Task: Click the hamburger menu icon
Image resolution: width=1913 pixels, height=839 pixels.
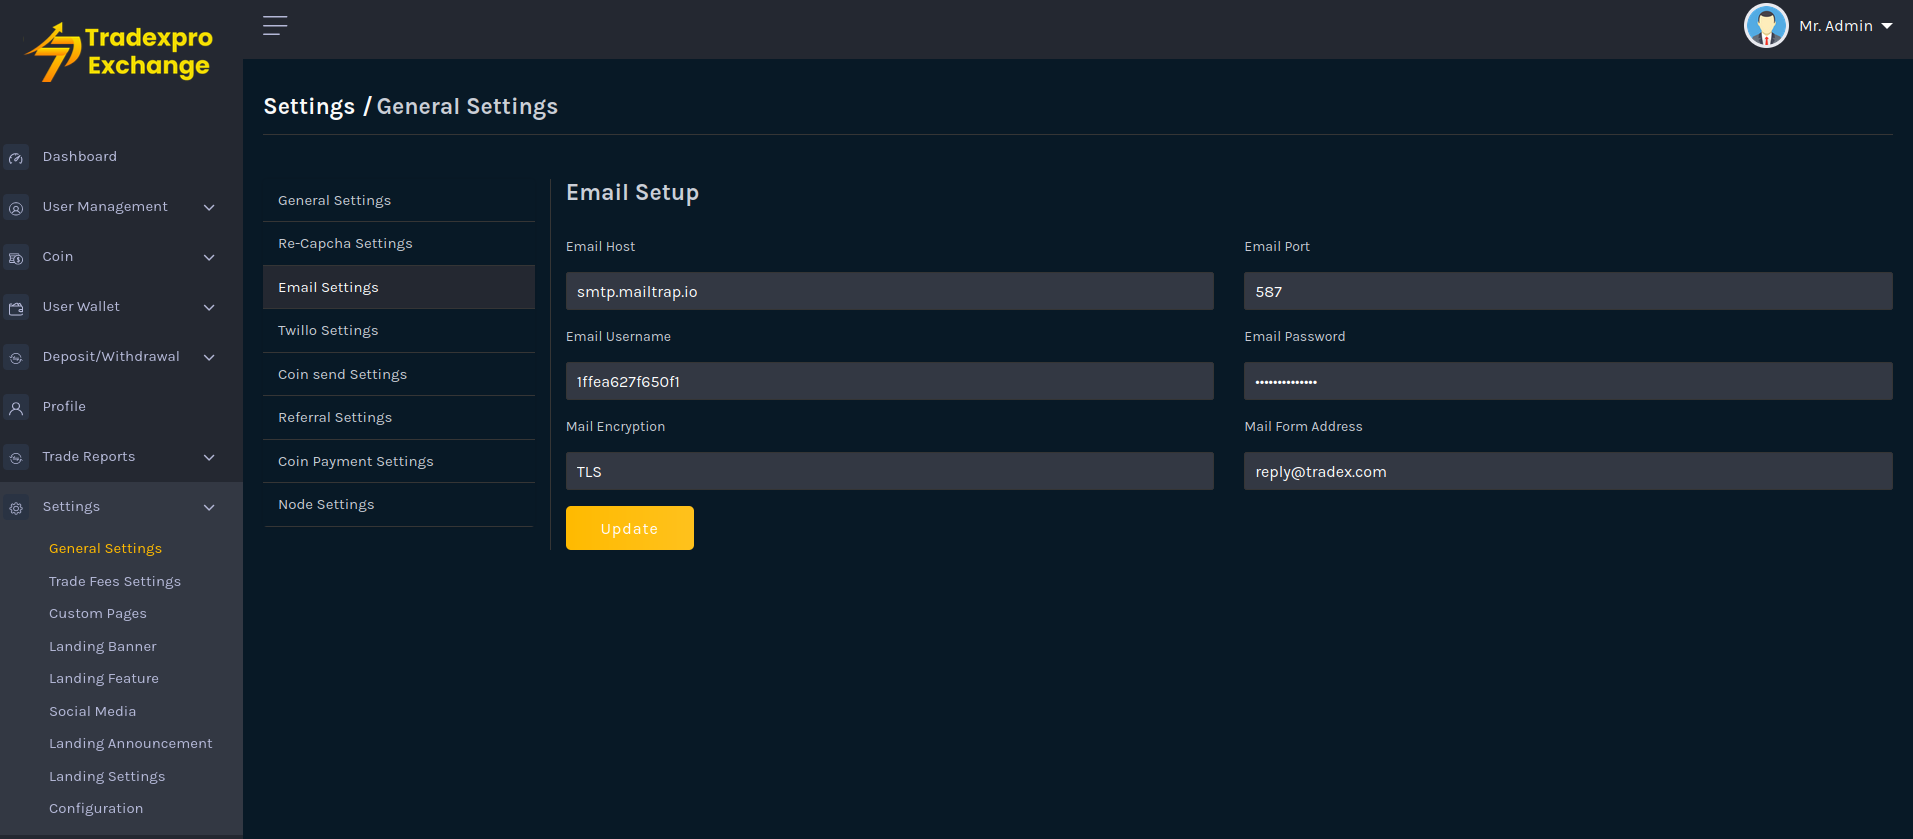Action: pos(275,26)
